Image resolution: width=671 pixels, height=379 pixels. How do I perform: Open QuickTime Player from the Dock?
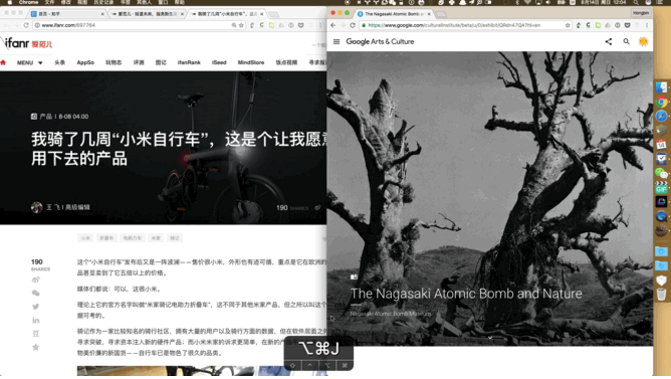pos(661,216)
